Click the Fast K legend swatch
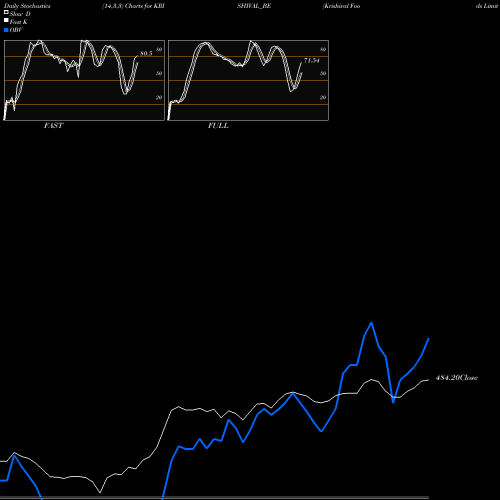Image resolution: width=500 pixels, height=500 pixels. (6, 20)
